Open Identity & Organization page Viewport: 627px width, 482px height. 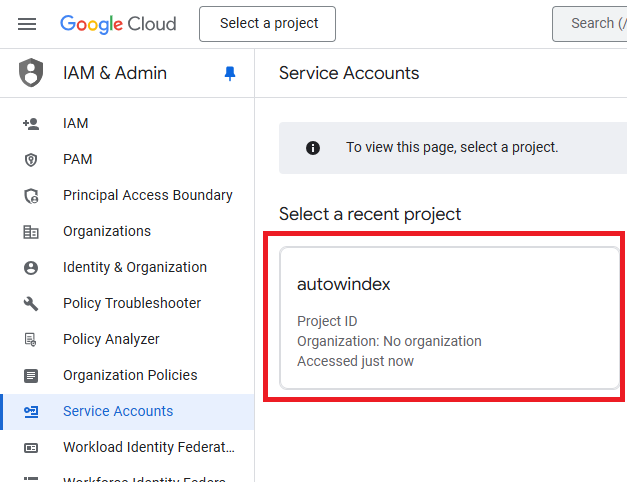pyautogui.click(x=127, y=267)
